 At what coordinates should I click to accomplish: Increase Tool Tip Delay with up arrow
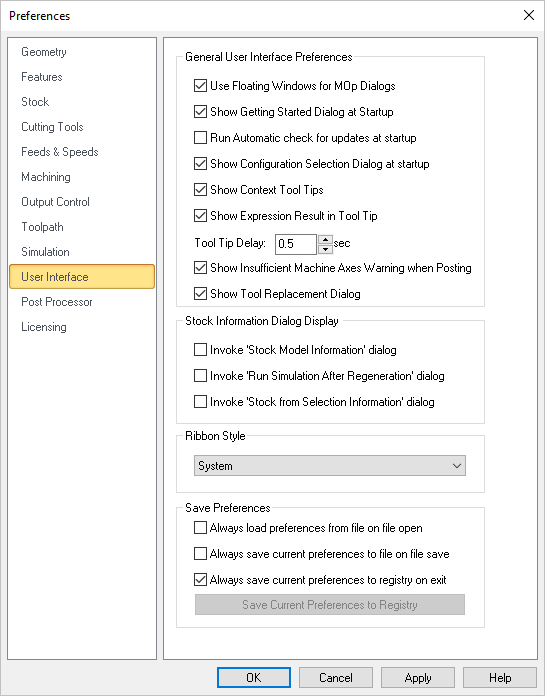point(326,239)
